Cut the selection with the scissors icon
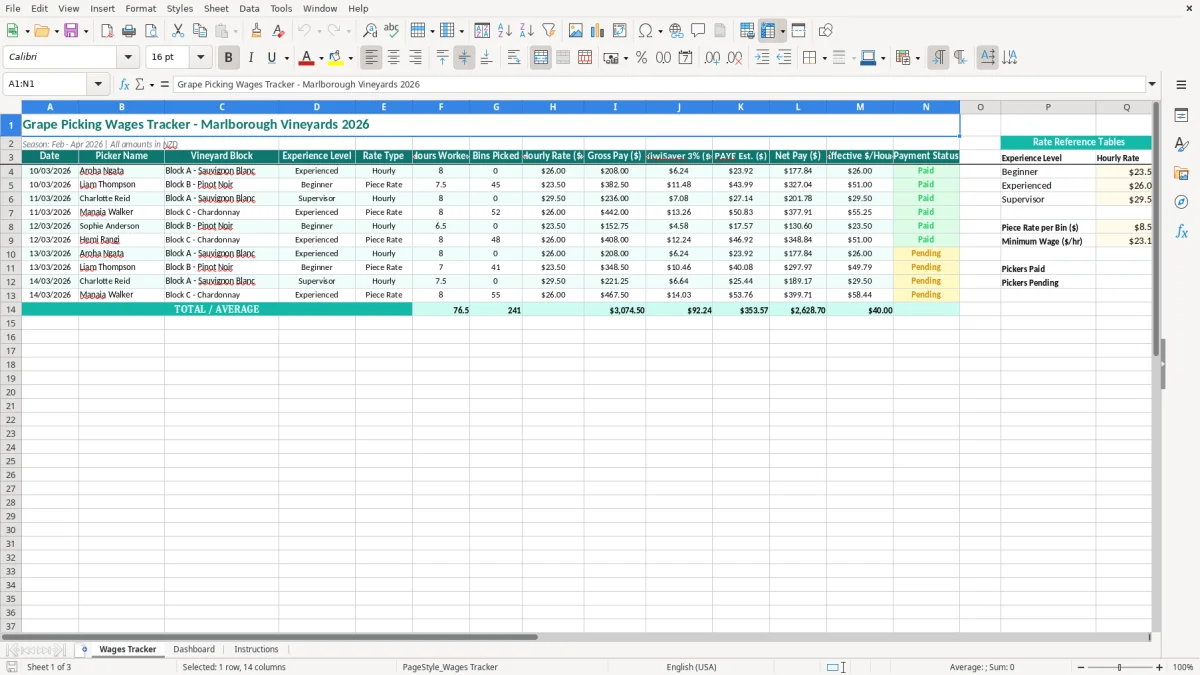 178,31
